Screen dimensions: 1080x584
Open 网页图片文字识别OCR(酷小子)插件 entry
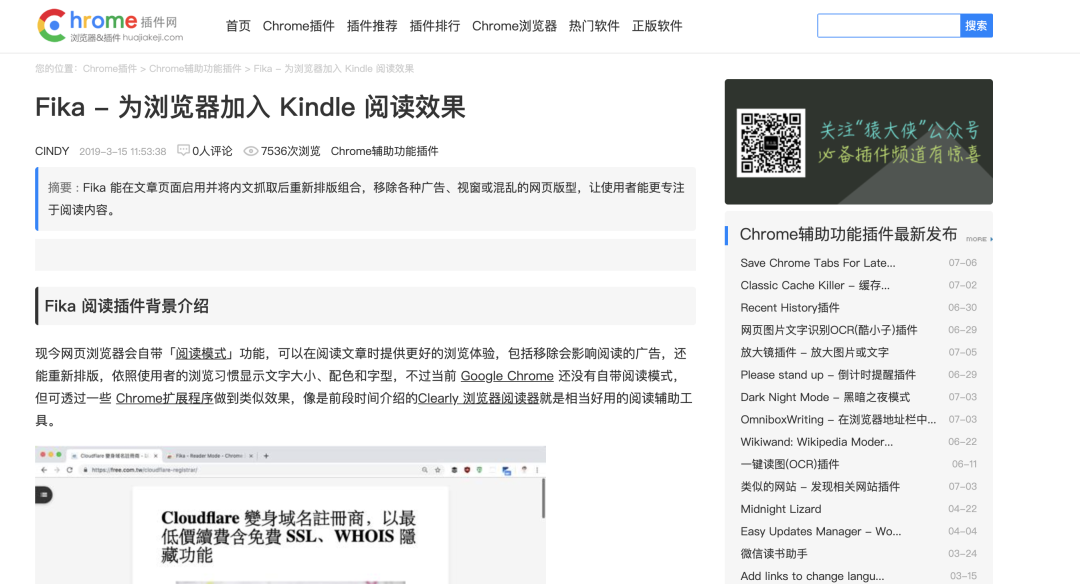[x=829, y=330]
